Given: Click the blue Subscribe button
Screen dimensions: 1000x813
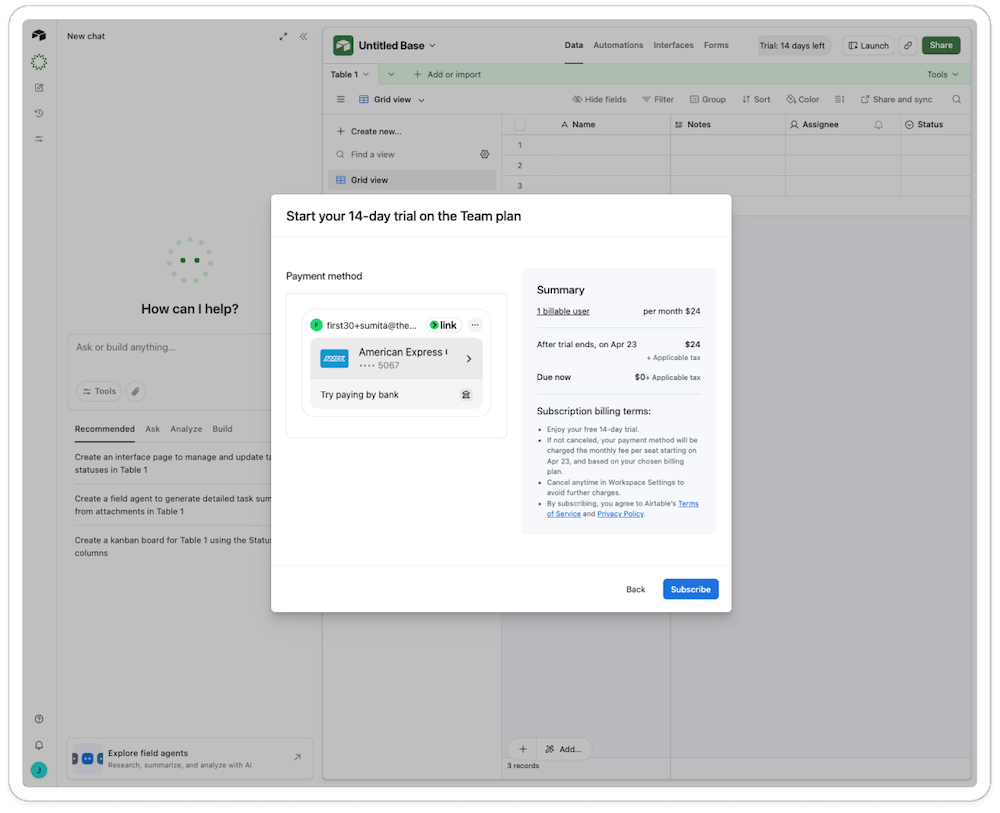Looking at the screenshot, I should point(691,589).
